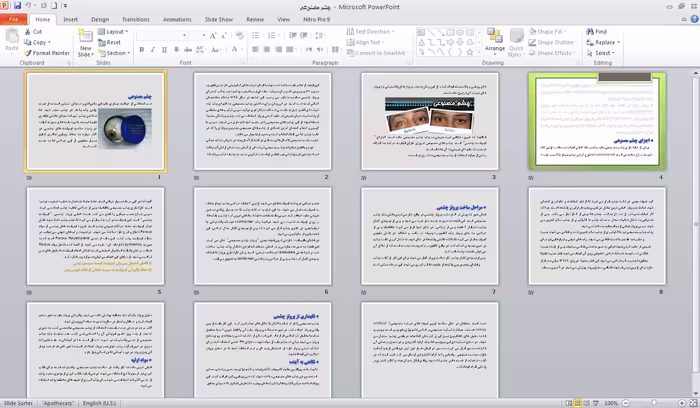Click Increase Font Size icon

point(213,35)
